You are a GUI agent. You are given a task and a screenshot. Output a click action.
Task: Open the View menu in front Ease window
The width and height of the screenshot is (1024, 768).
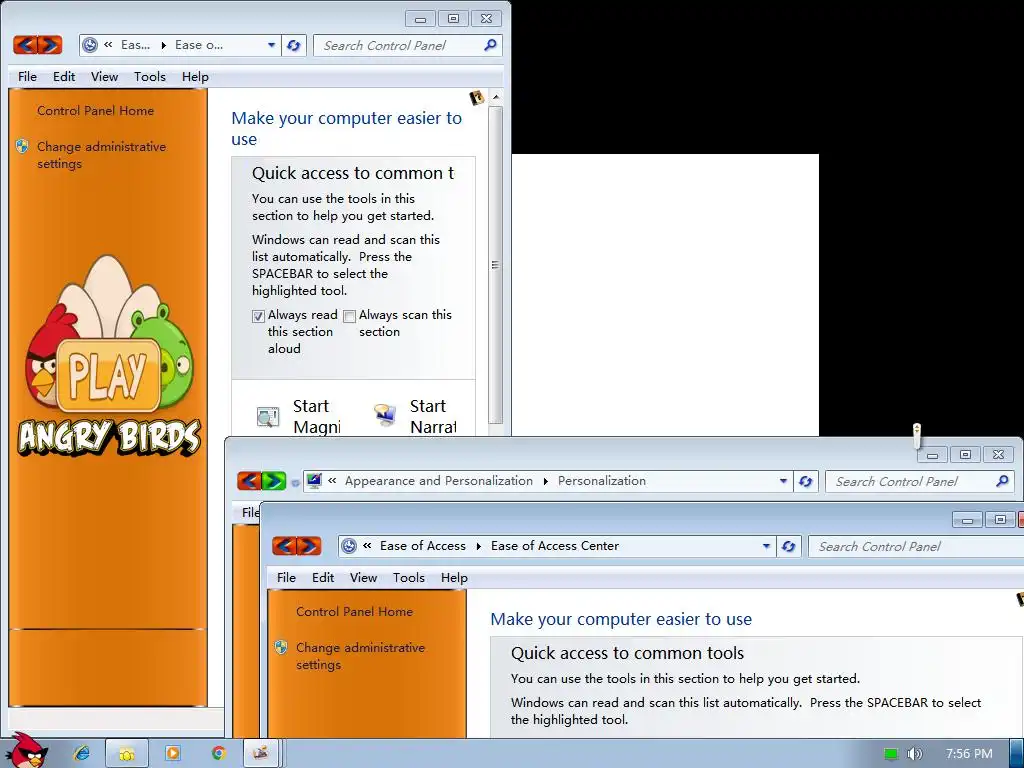coord(363,577)
